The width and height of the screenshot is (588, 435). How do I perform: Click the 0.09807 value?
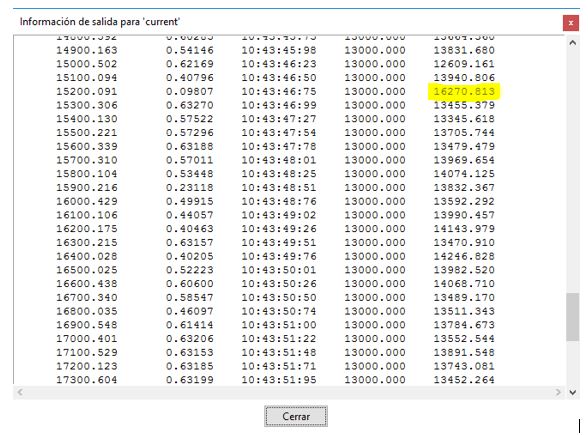coord(190,92)
